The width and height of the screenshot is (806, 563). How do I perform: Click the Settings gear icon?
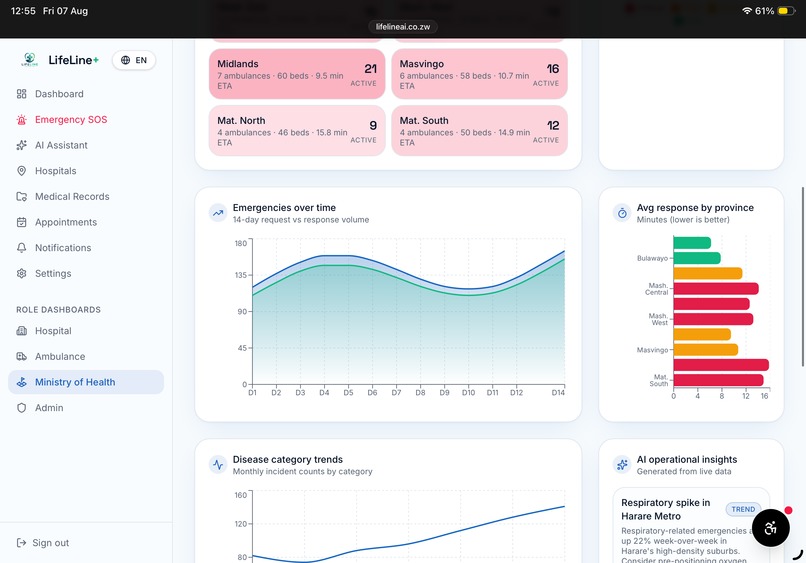22,274
